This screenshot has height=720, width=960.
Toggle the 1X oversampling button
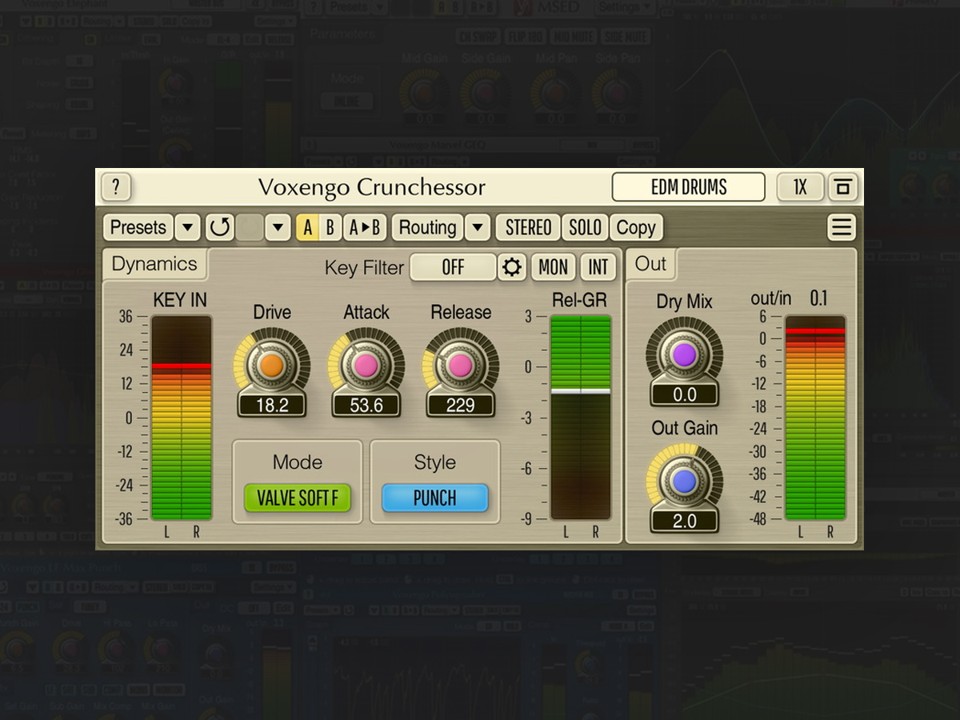(x=800, y=187)
